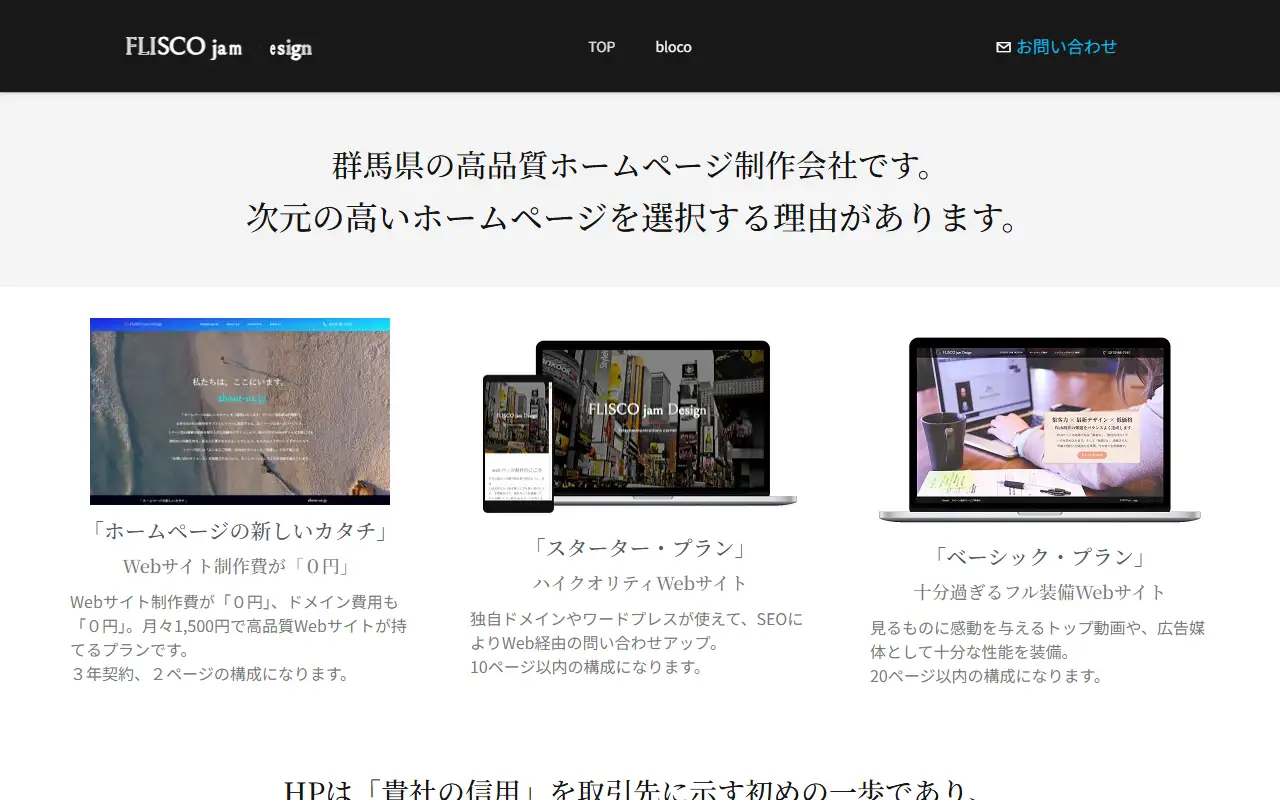This screenshot has height=800, width=1280.
Task: Click the 20ページ以内の構成になります。 text
Action: [987, 676]
